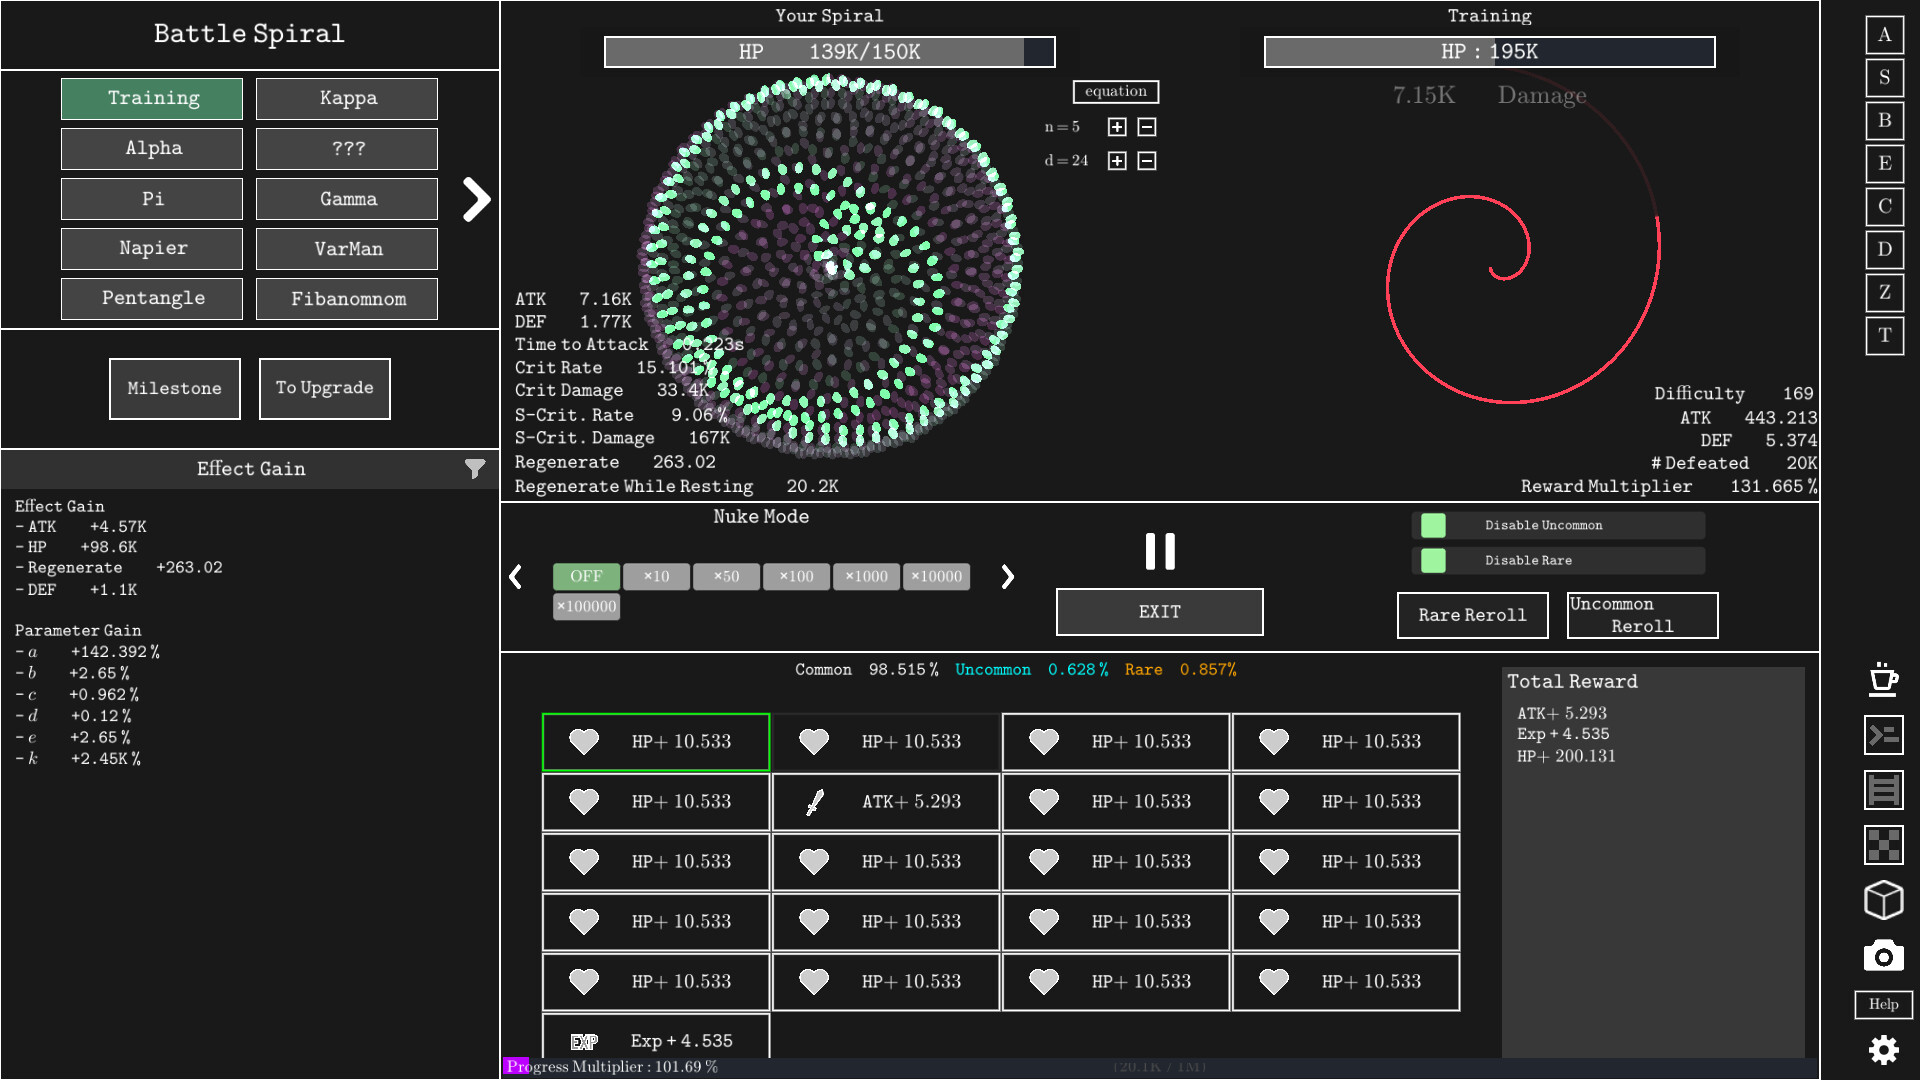Screen dimensions: 1920x1080
Task: Click the left chevron beside Nuke Mode multipliers
Action: [x=517, y=577]
